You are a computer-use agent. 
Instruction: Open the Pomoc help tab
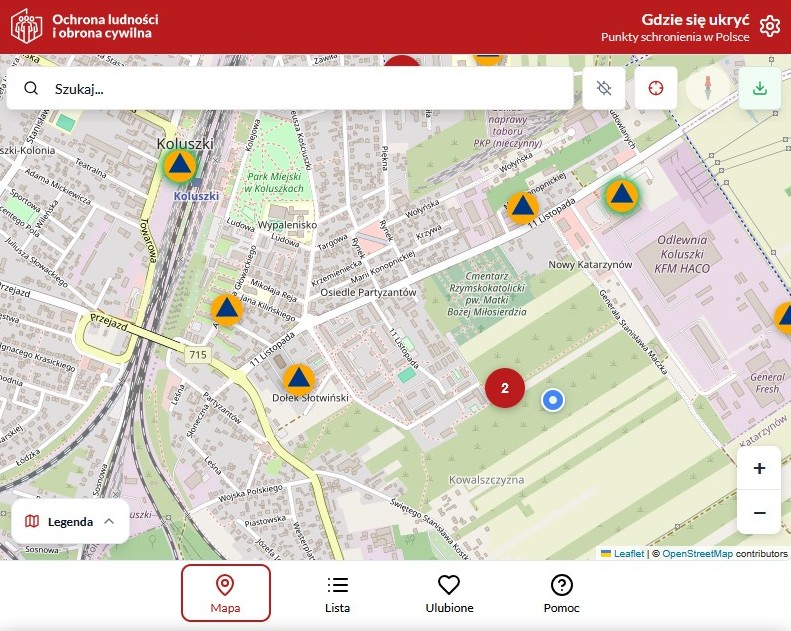[561, 593]
